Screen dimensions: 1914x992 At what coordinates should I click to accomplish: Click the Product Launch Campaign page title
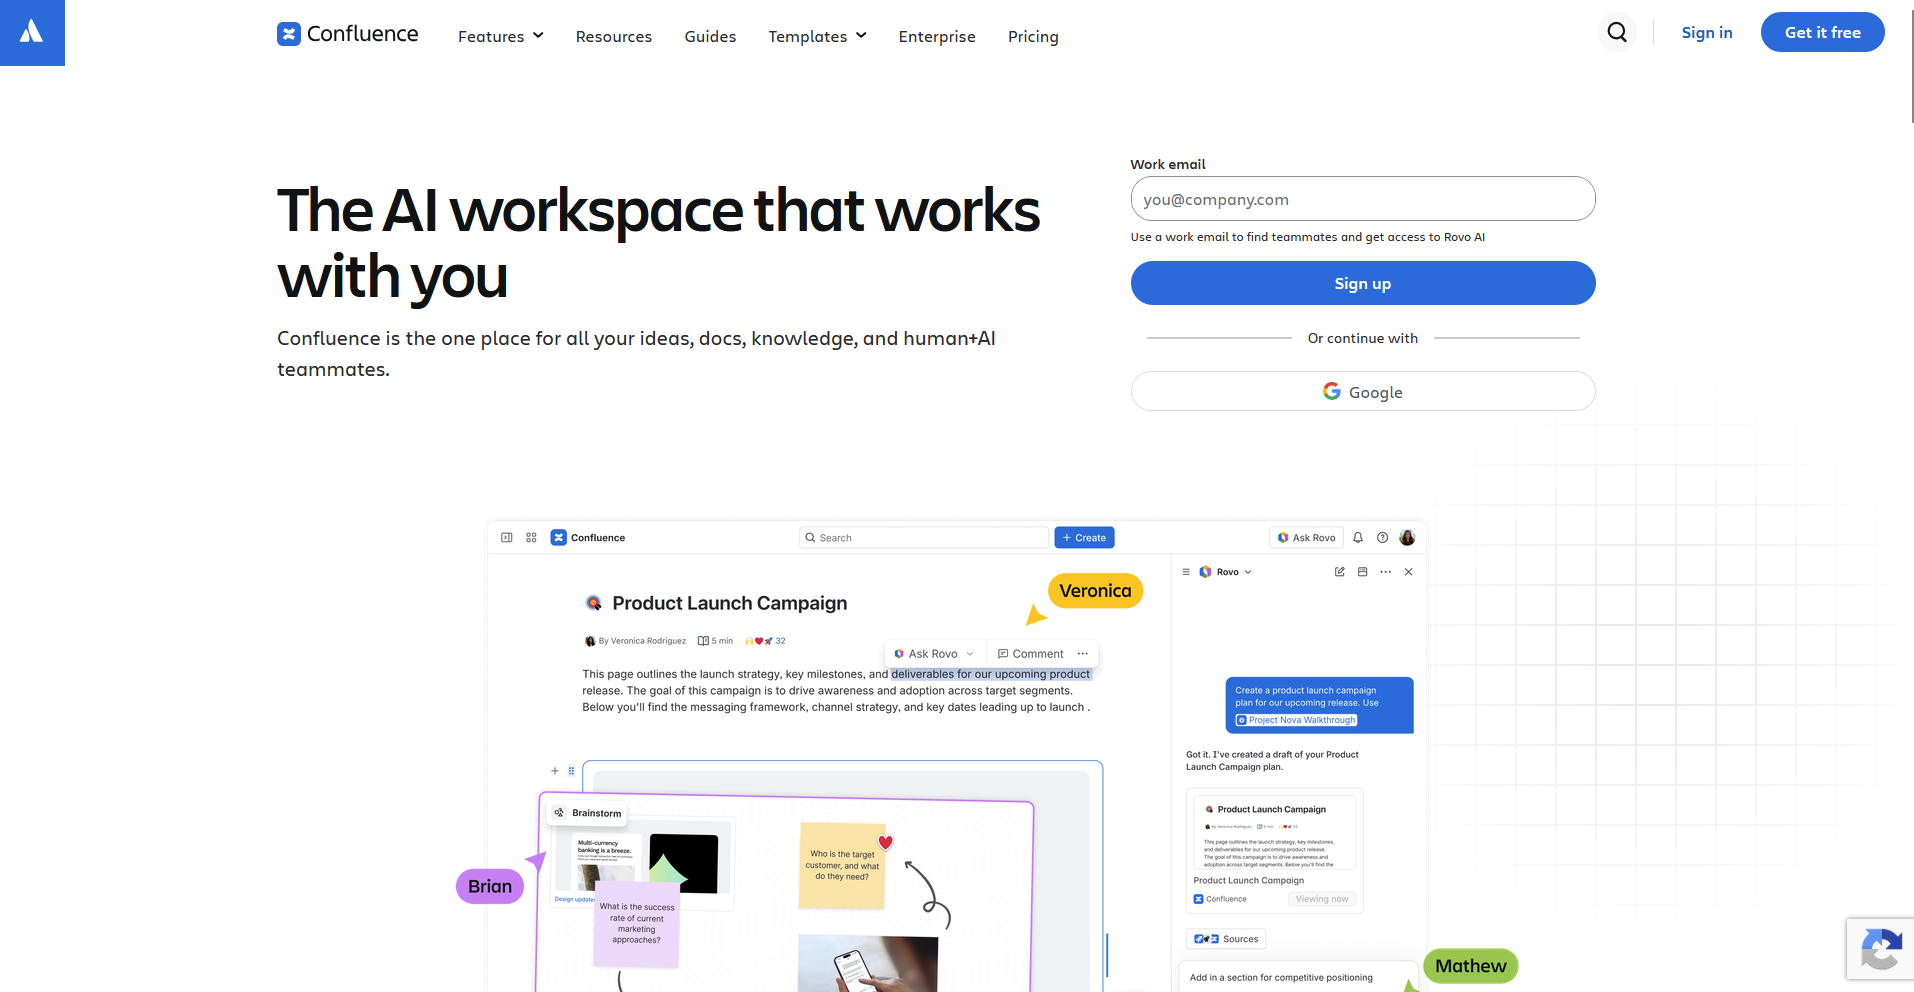pyautogui.click(x=730, y=603)
